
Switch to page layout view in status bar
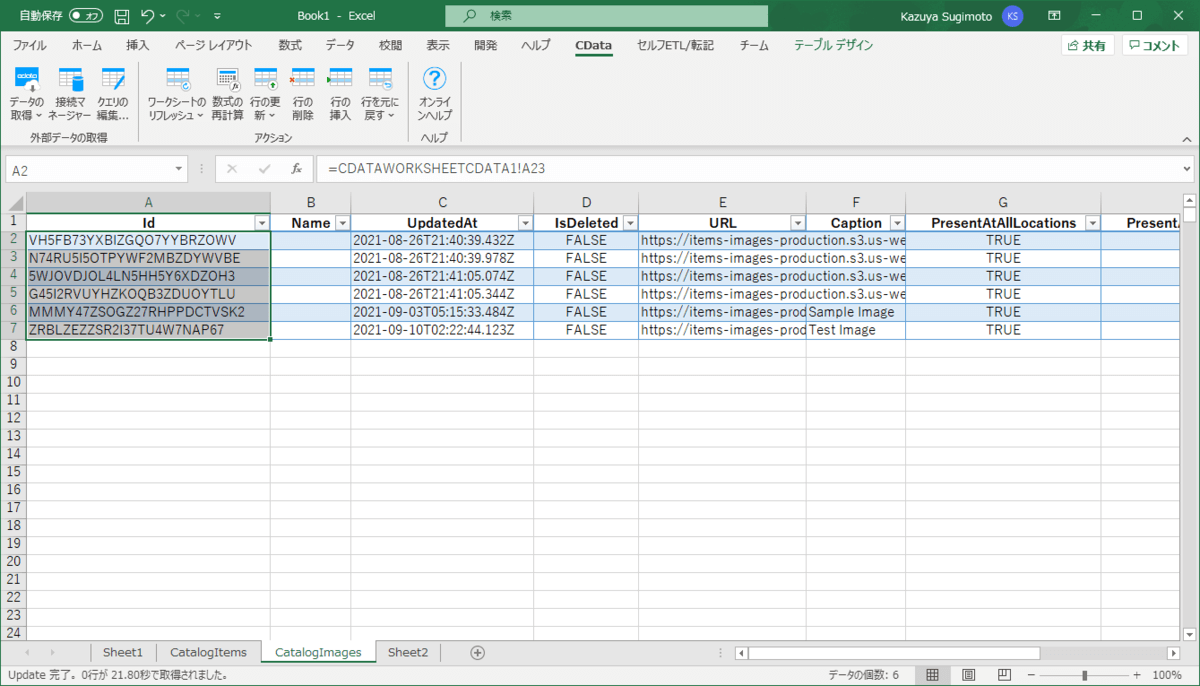click(968, 675)
